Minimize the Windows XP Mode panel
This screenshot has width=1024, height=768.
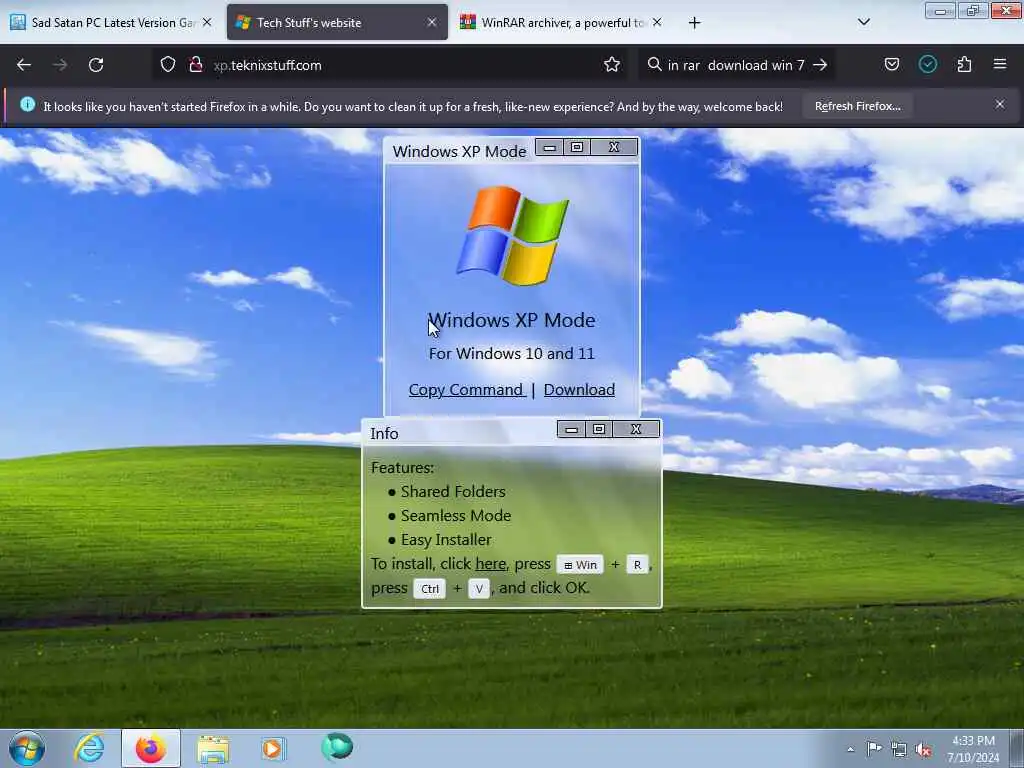pyautogui.click(x=549, y=148)
